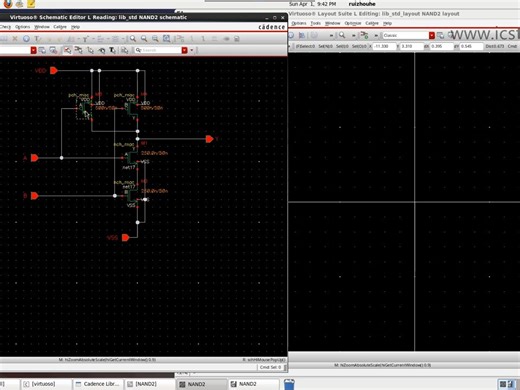Click the dY value field in Layout
520x390 pixels.
(x=471, y=46)
